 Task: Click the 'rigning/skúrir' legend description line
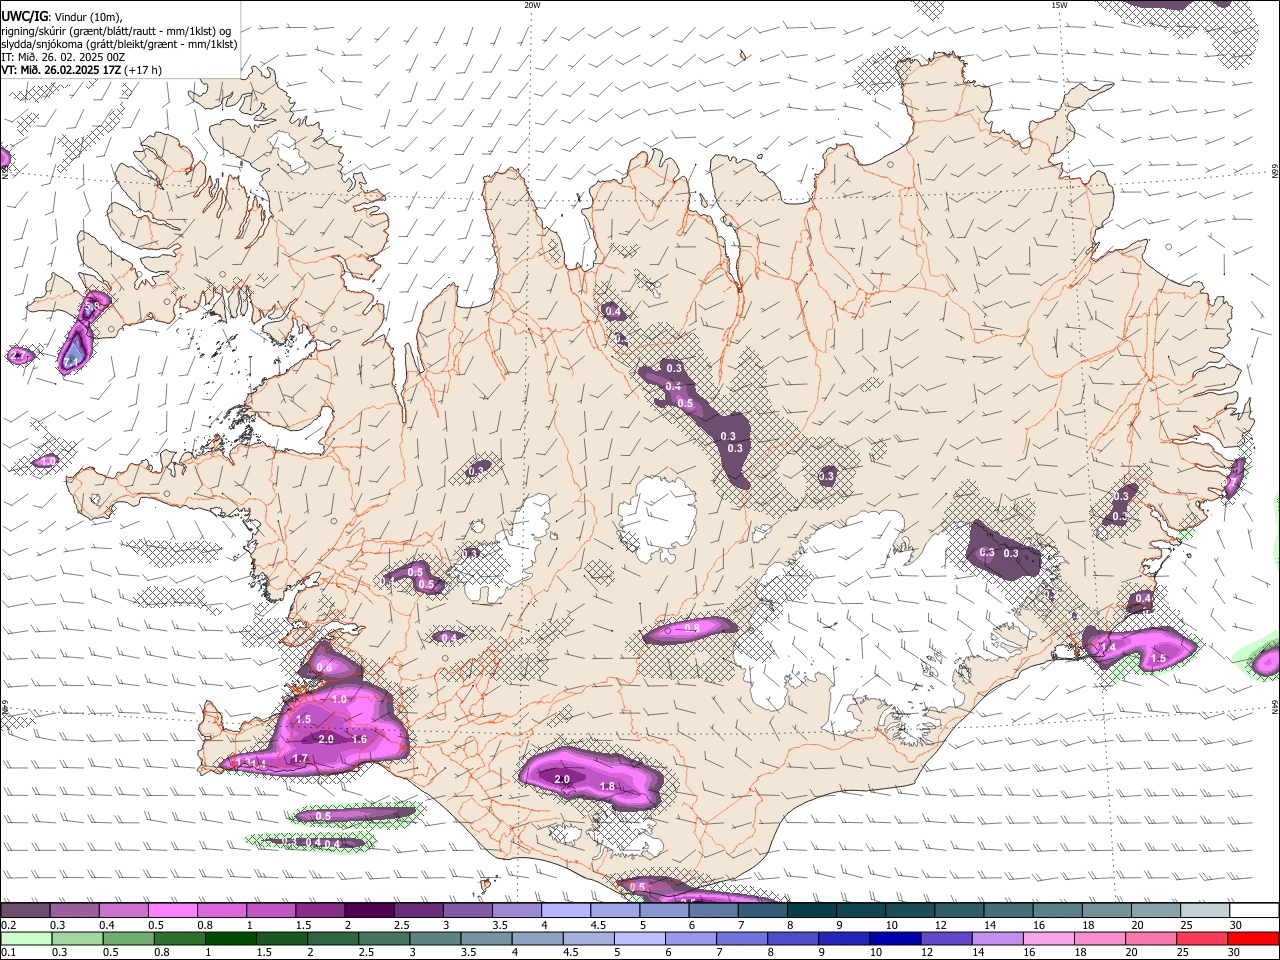116,31
